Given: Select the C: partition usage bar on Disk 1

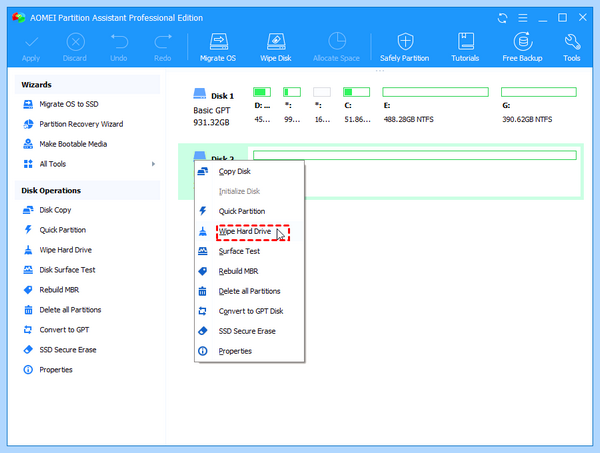Looking at the screenshot, I should pyautogui.click(x=356, y=92).
